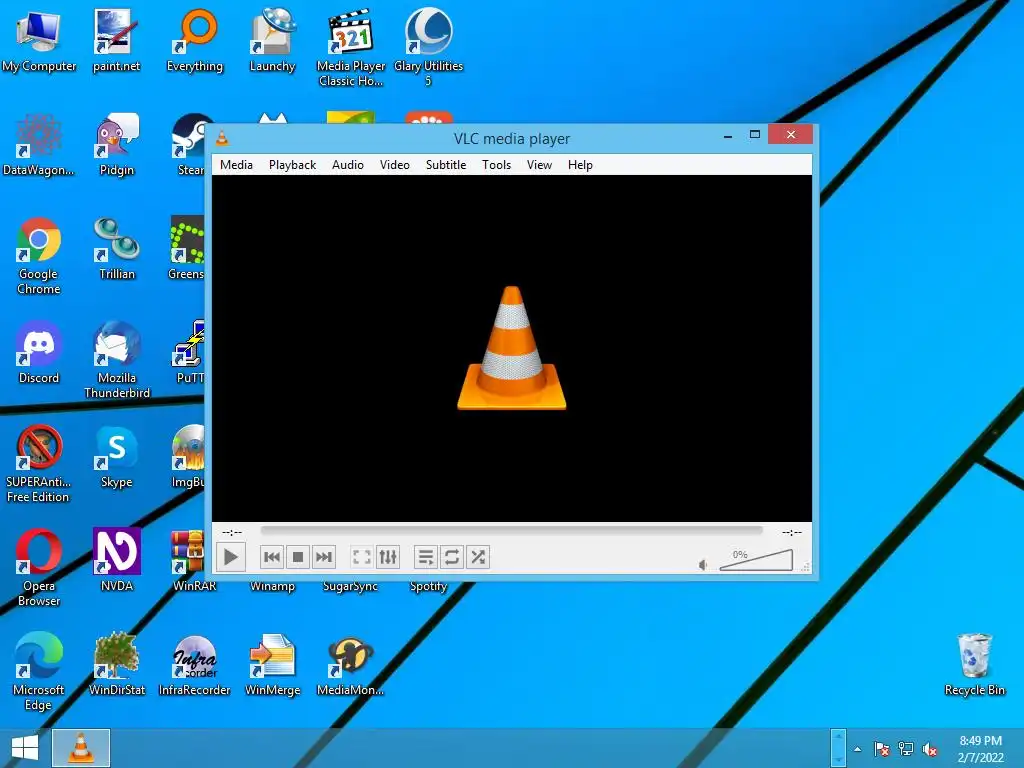Select My Computer desktop icon
This screenshot has width=1024, height=768.
click(x=39, y=41)
